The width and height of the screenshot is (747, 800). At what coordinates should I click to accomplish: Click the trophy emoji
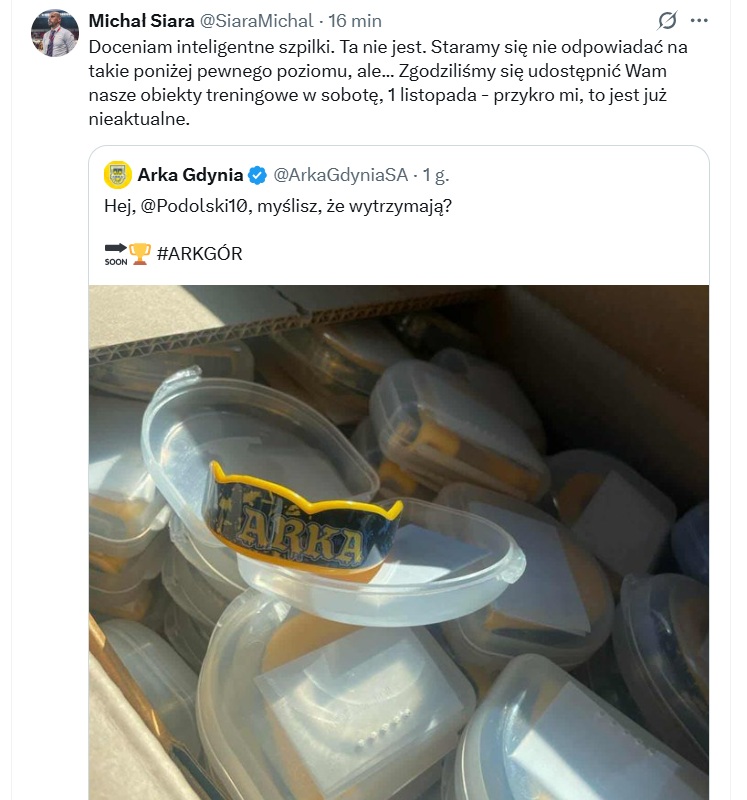pyautogui.click(x=140, y=254)
